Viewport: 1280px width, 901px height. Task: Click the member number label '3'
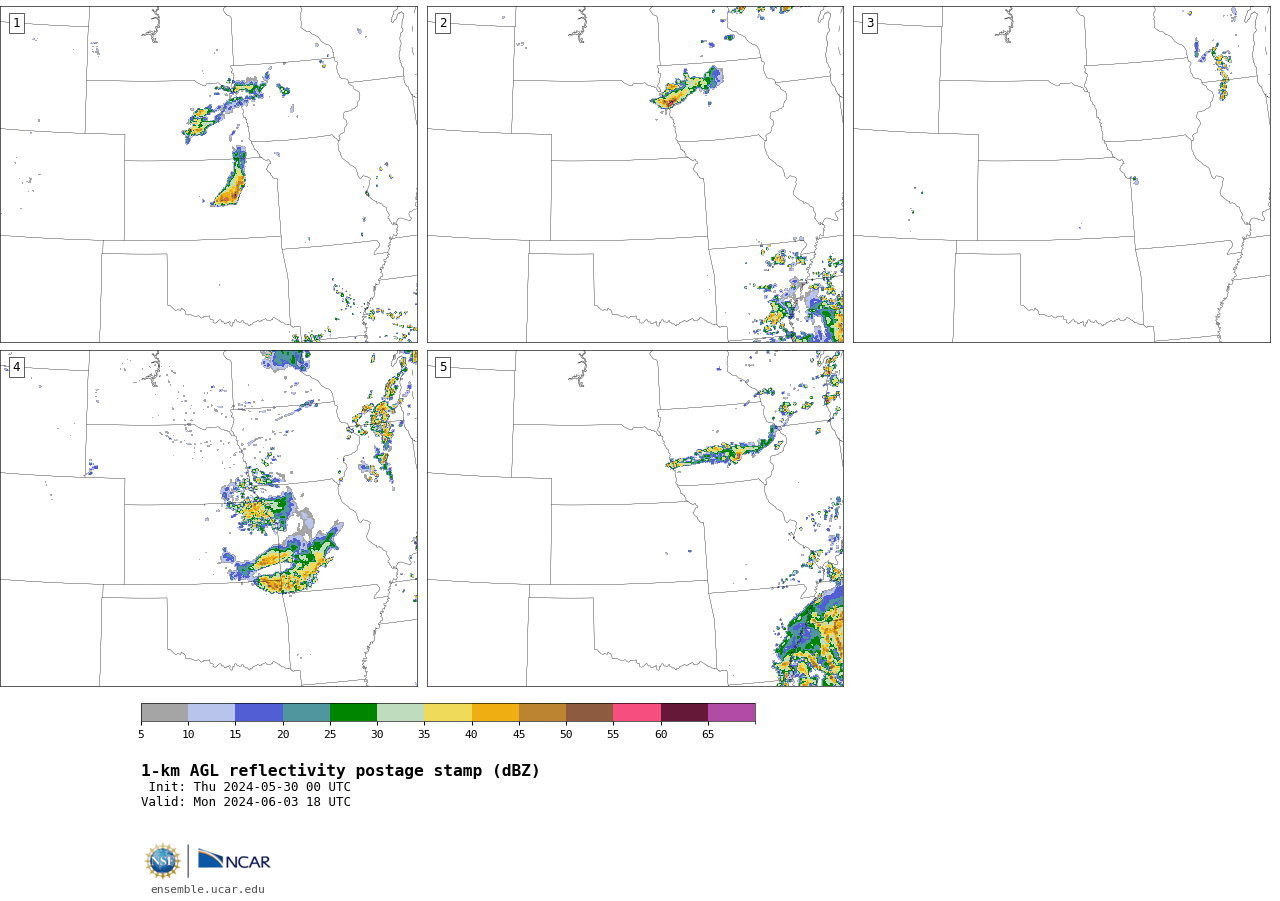click(x=869, y=23)
